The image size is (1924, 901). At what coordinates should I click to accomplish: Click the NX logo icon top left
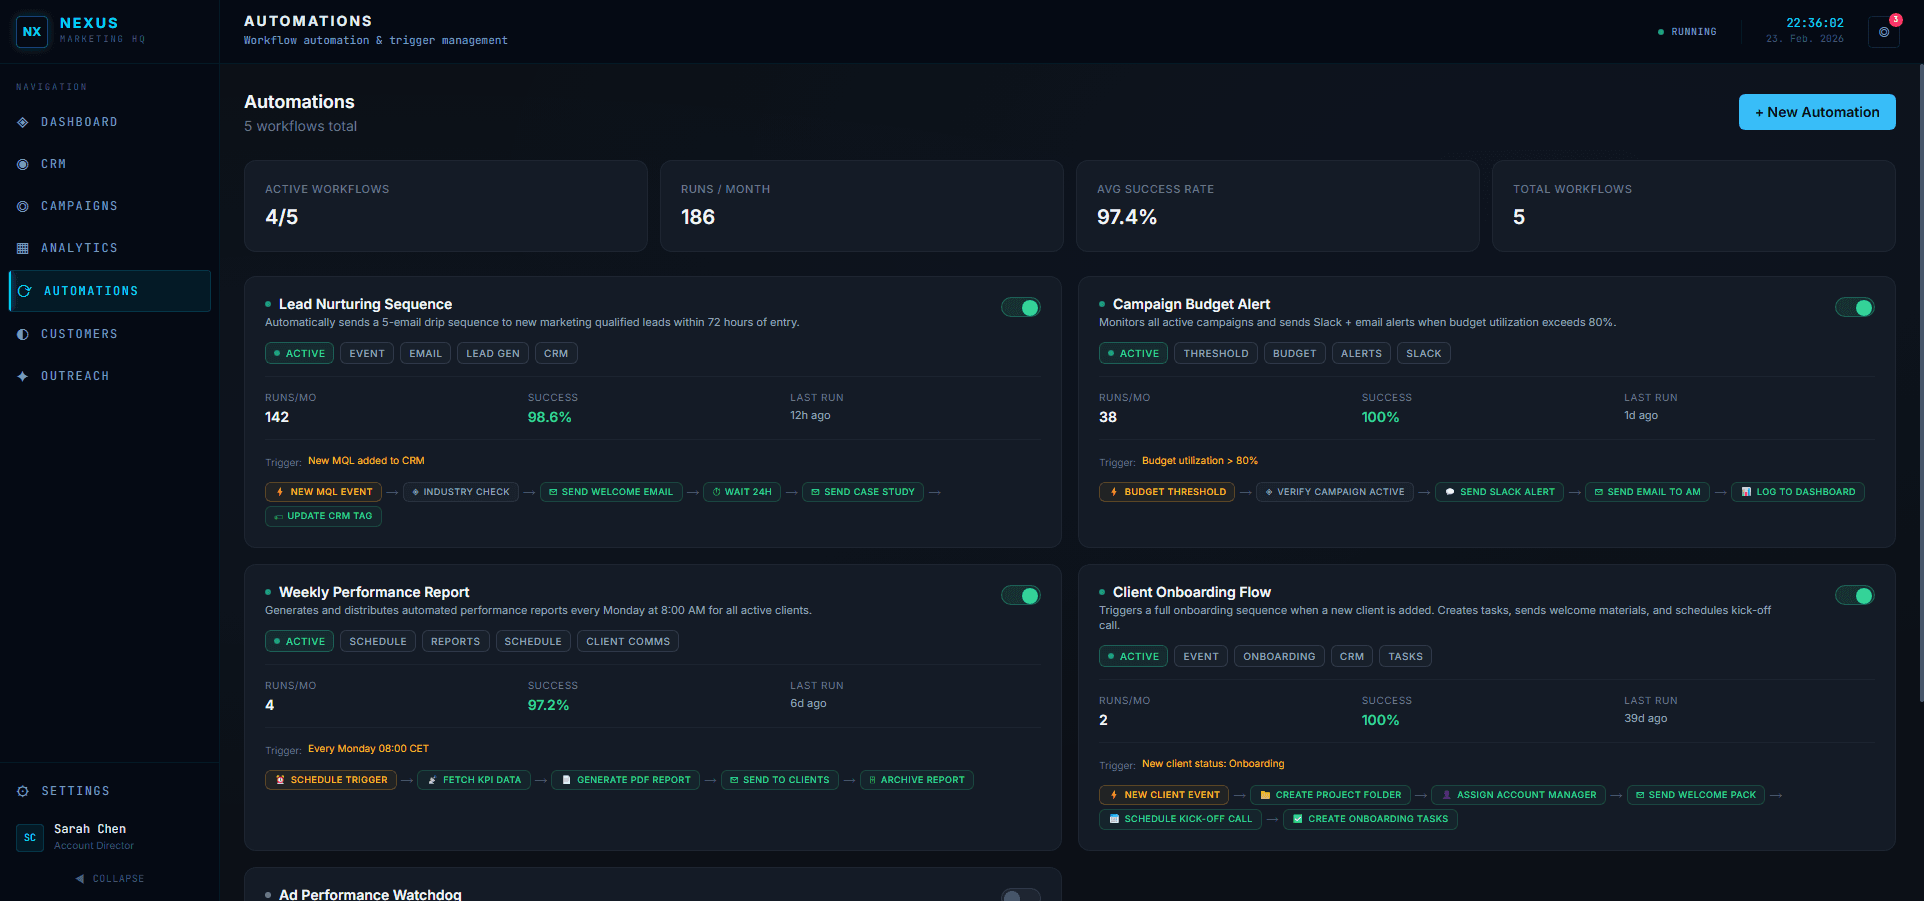tap(31, 31)
